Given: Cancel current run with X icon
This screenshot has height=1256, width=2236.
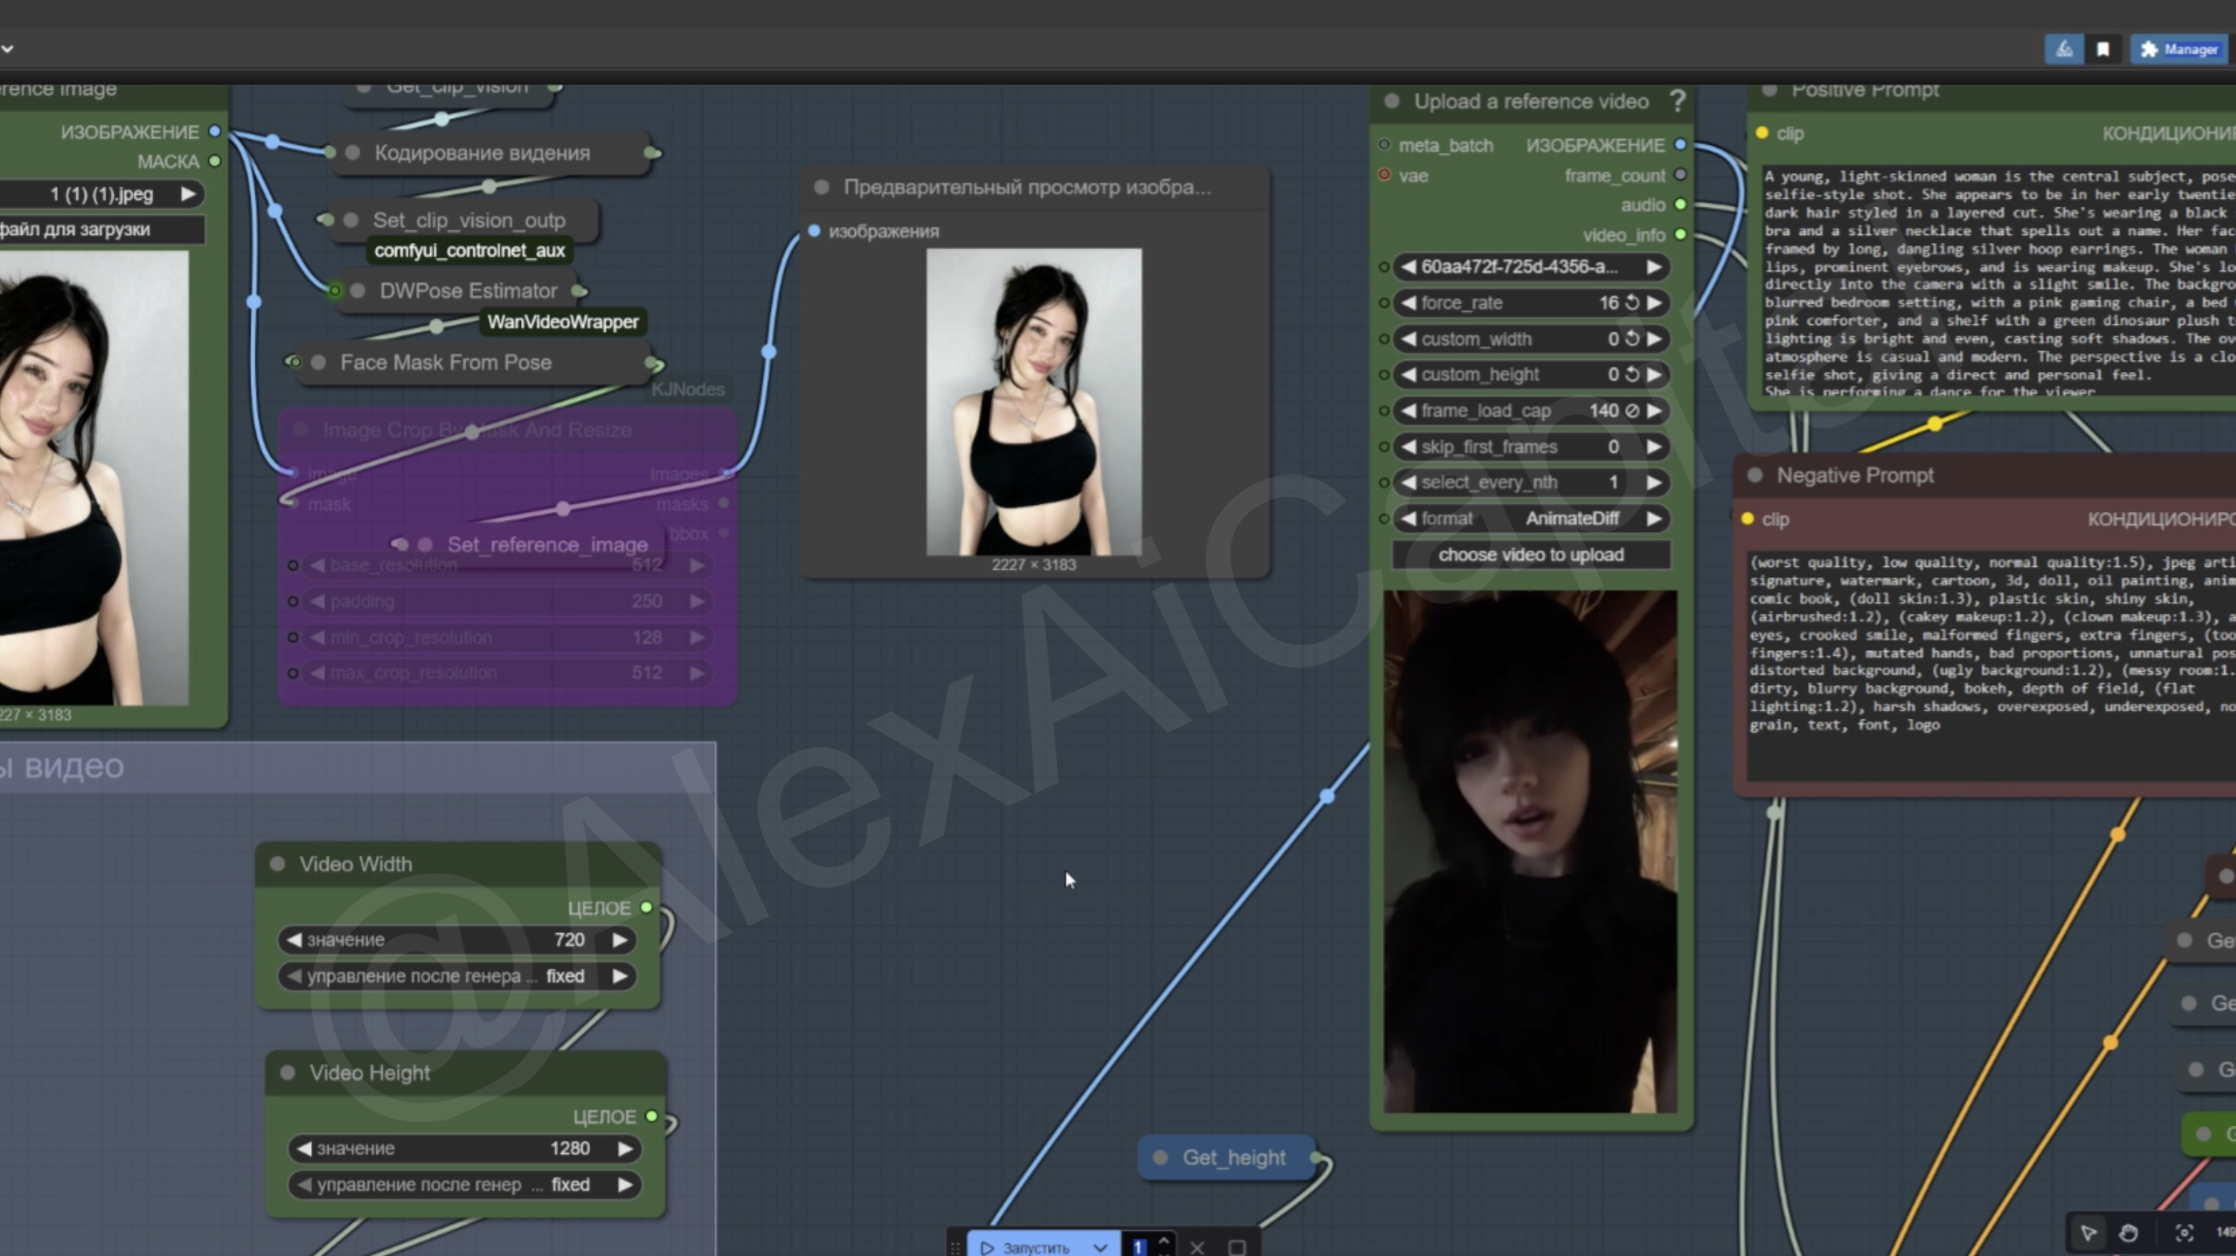Looking at the screenshot, I should click(1197, 1247).
